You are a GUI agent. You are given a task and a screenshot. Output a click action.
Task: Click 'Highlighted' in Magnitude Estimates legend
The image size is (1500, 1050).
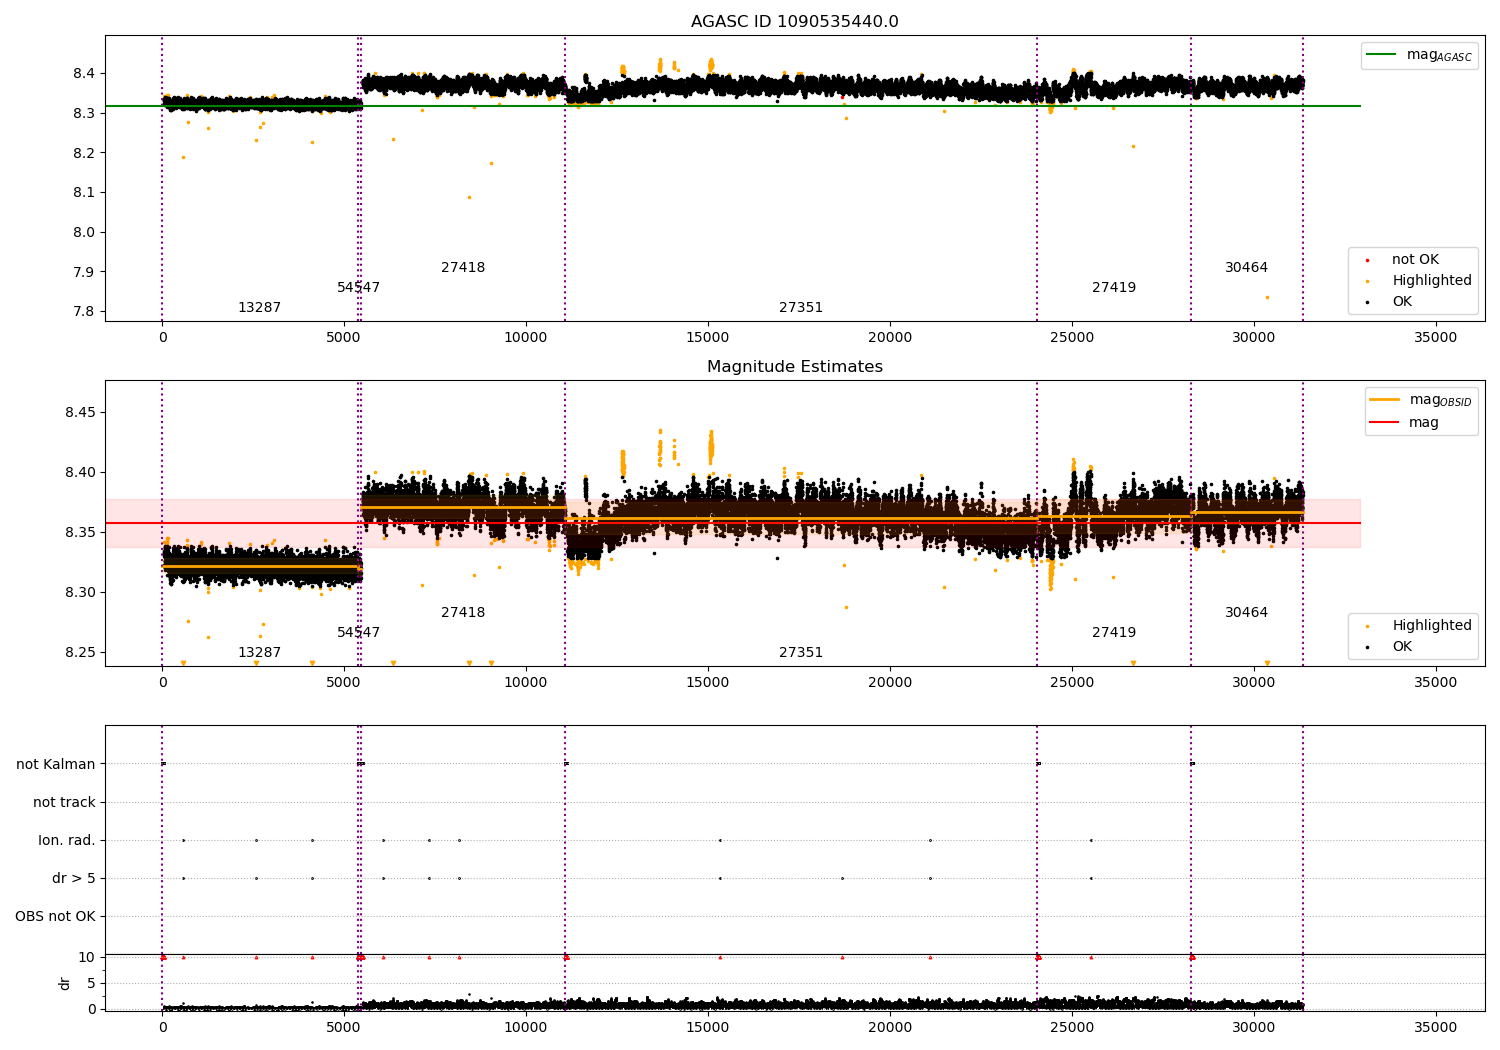click(x=1431, y=626)
